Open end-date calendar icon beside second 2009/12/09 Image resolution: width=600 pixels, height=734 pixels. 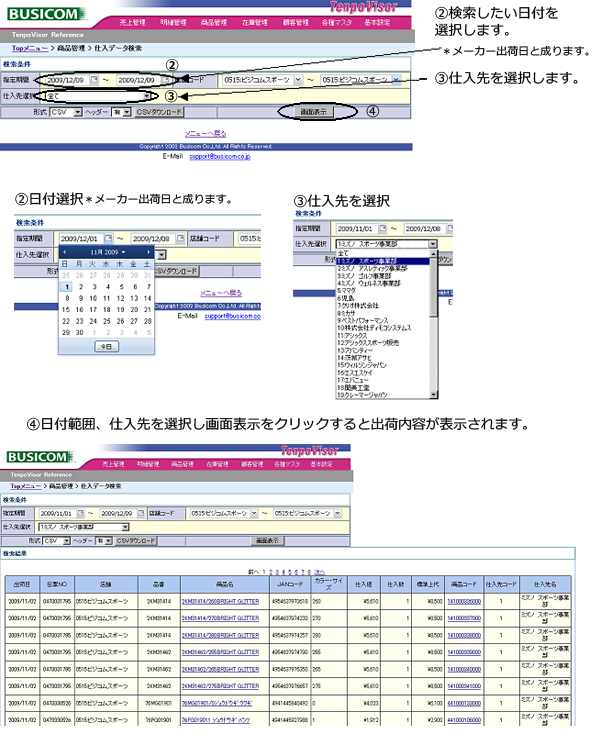point(165,80)
